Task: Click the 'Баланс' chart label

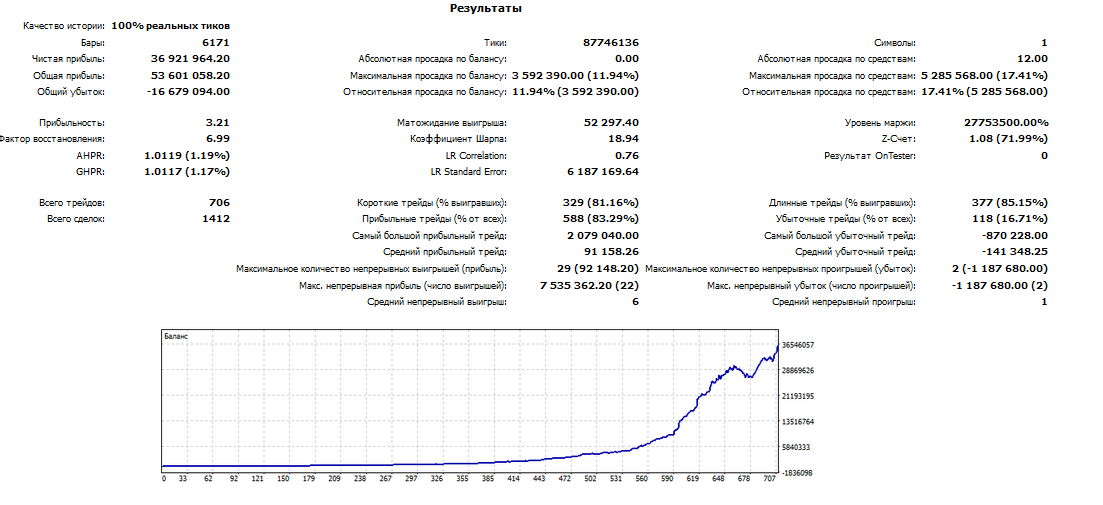Action: coord(176,337)
